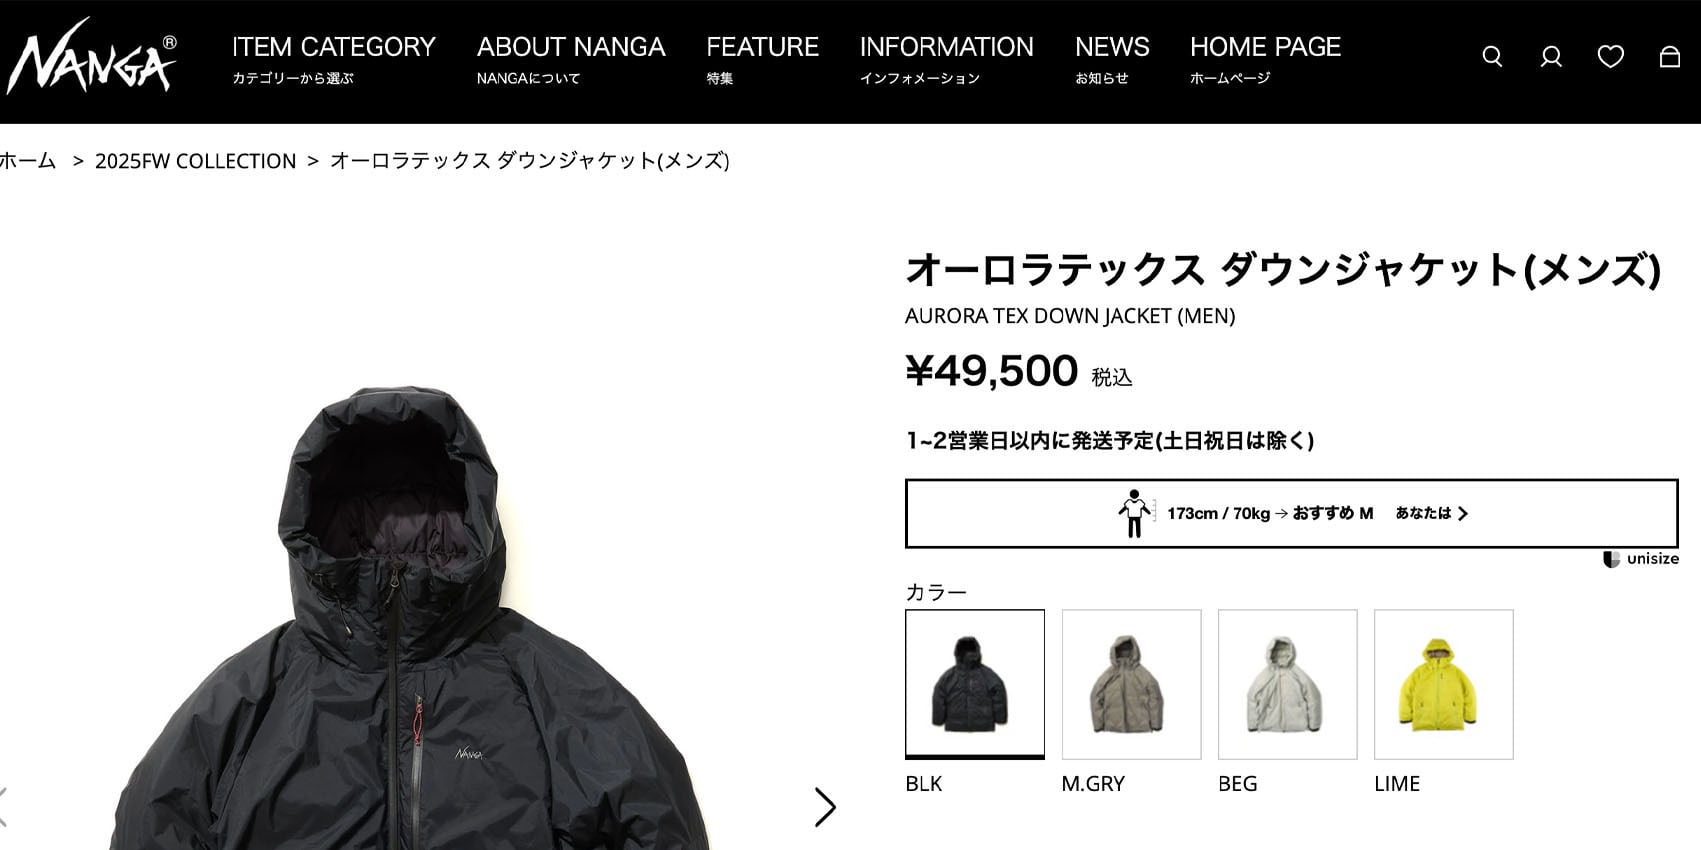Click the unisize logo badge
The height and width of the screenshot is (850, 1701).
coord(1641,559)
